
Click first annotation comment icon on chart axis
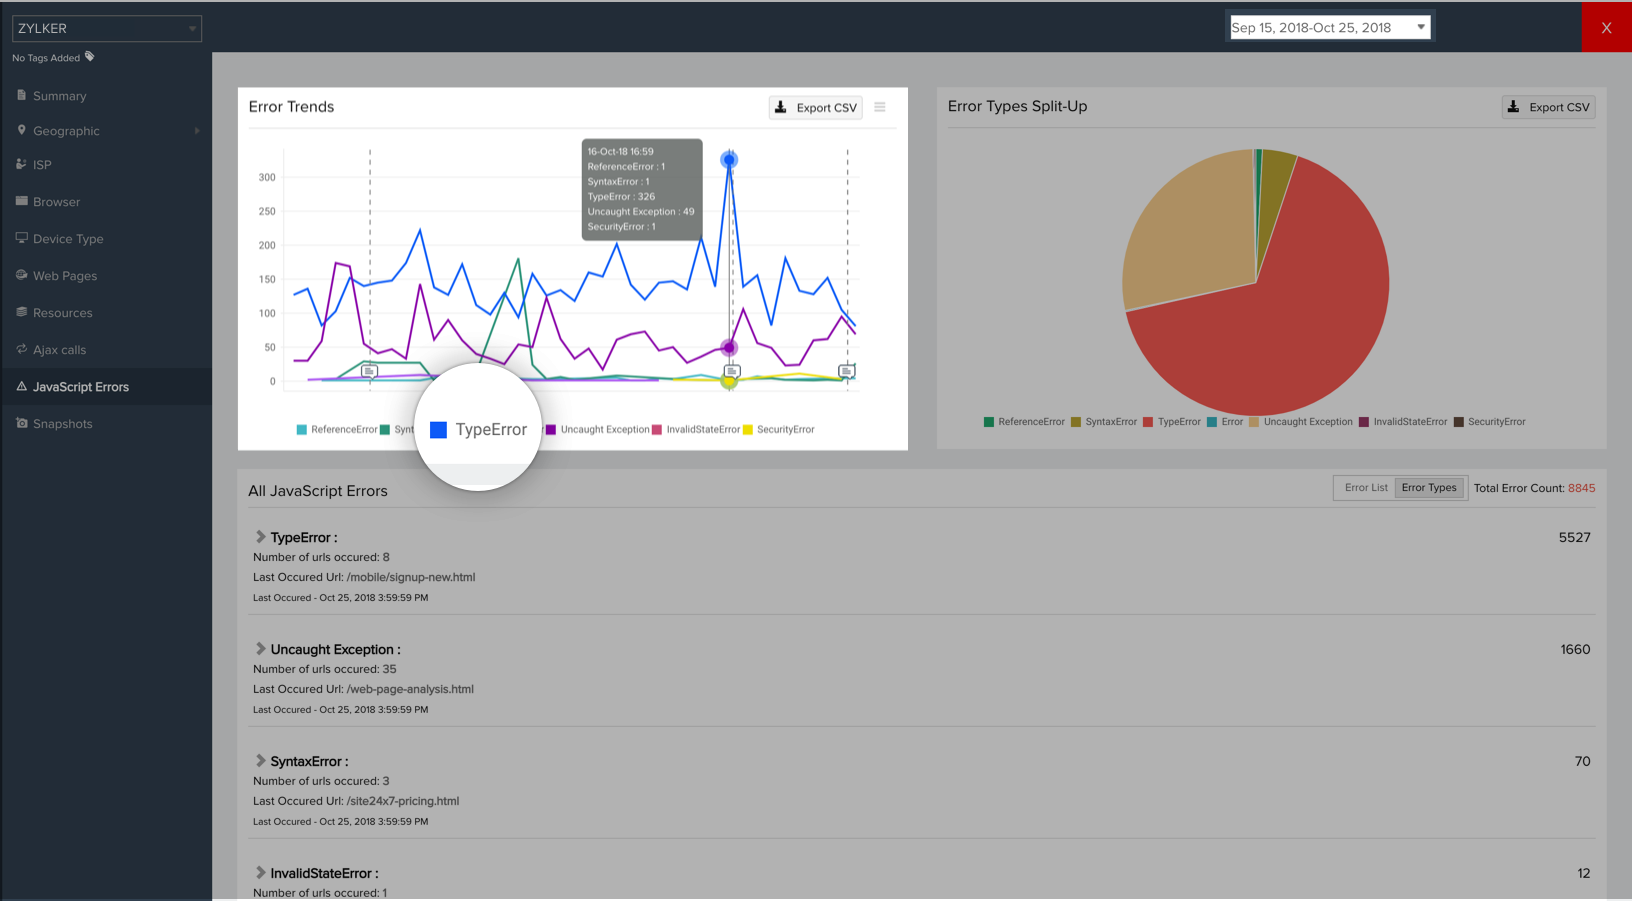click(x=369, y=371)
